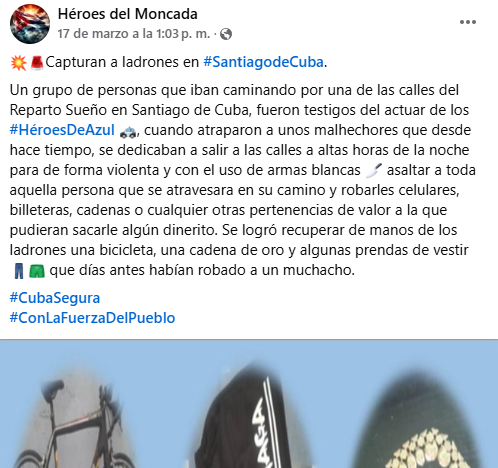Follow the #ConLaFuerzaDelPueblo hashtag
The width and height of the screenshot is (498, 468).
click(92, 318)
